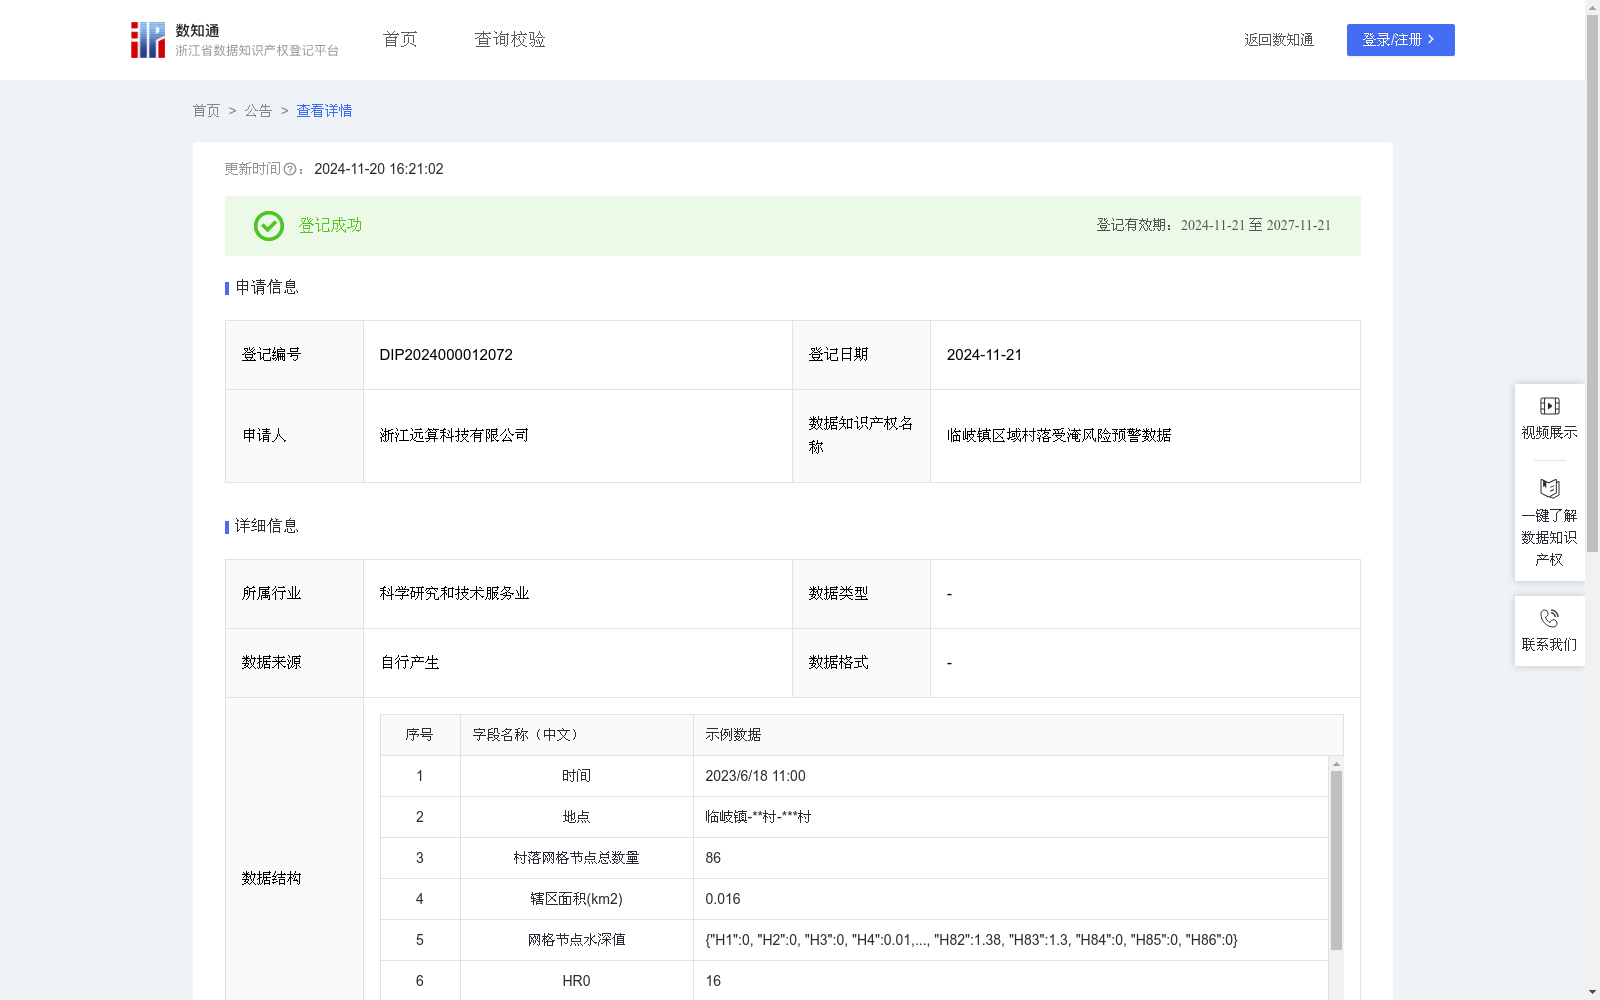Click the data structure table scrollbar thumb
This screenshot has height=1000, width=1600.
[x=1336, y=860]
